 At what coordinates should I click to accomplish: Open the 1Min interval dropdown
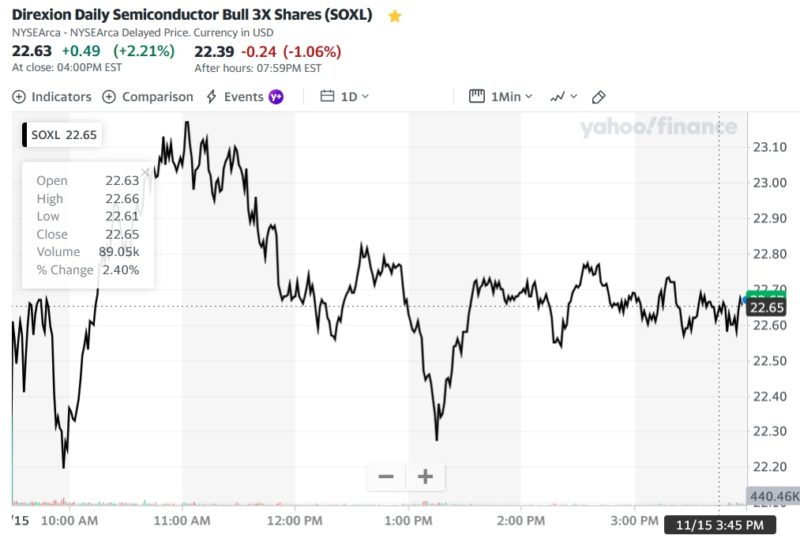[x=511, y=97]
